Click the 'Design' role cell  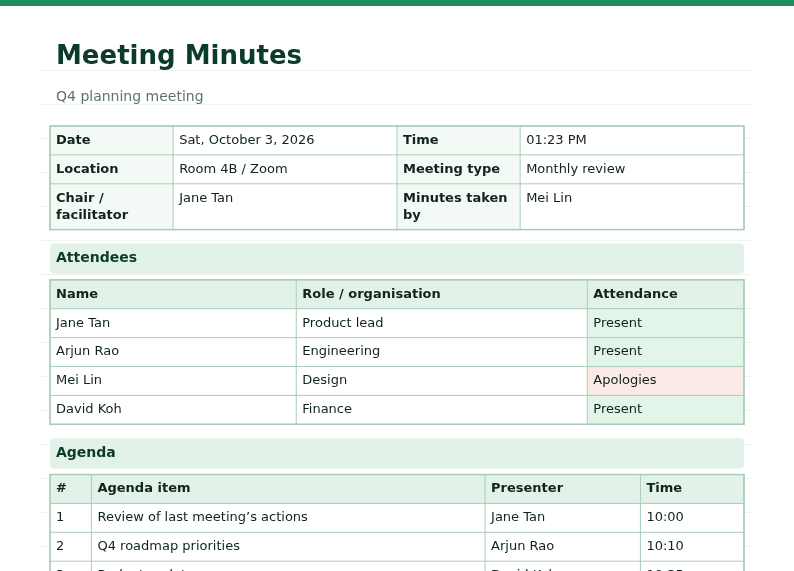pos(442,381)
